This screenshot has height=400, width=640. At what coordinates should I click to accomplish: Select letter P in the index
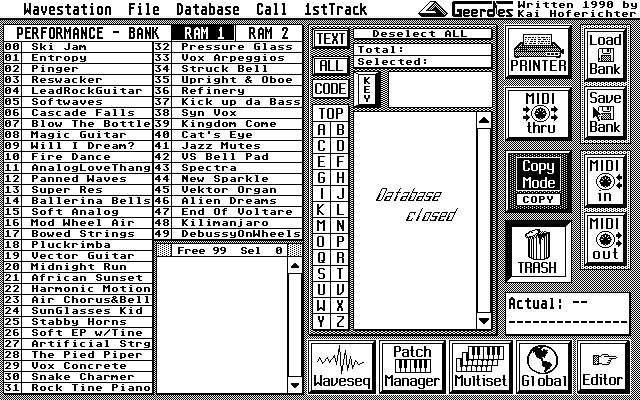tap(340, 242)
